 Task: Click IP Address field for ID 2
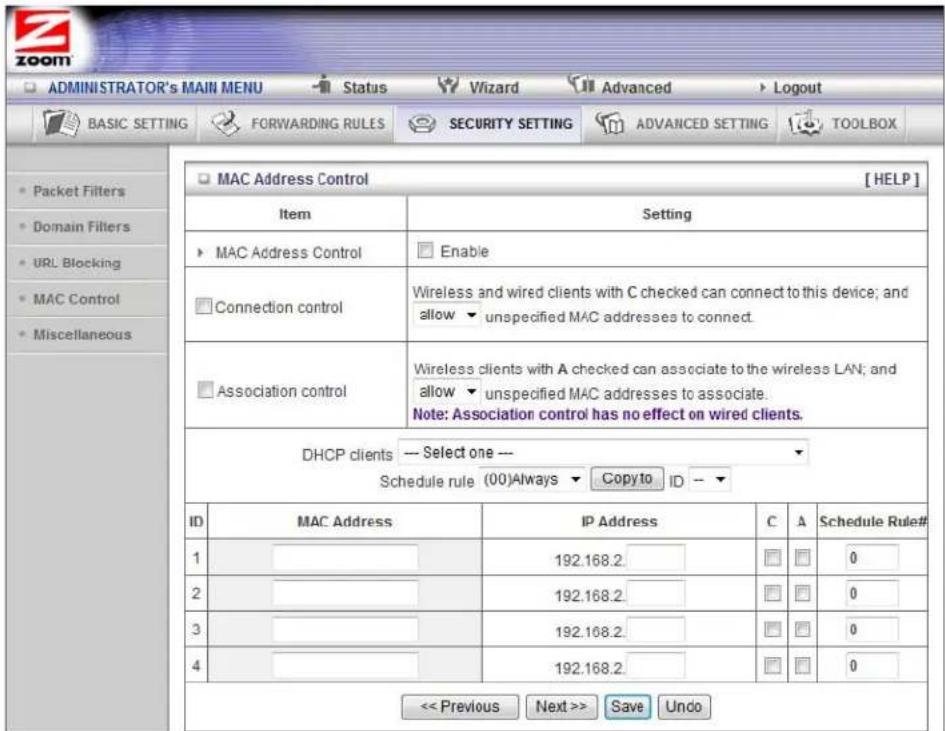(656, 593)
